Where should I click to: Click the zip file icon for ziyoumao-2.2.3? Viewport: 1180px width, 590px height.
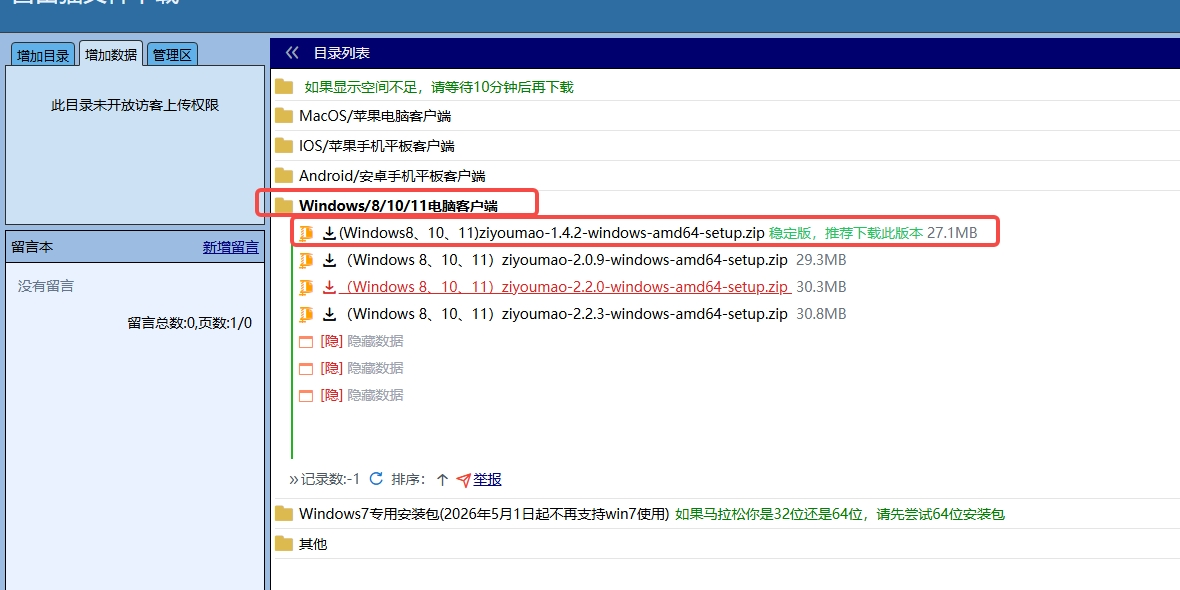coord(307,314)
